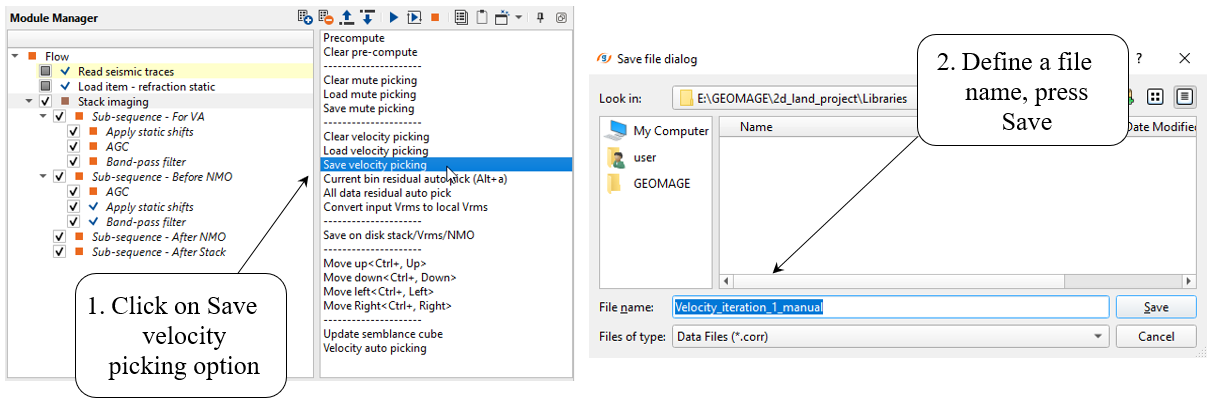Collapse the Sub-sequence - For VA tree node
The height and width of the screenshot is (403, 1215).
click(x=44, y=117)
